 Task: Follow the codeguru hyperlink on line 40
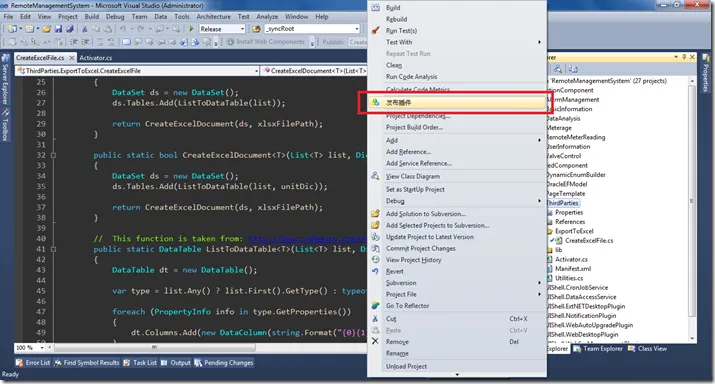tap(307, 239)
